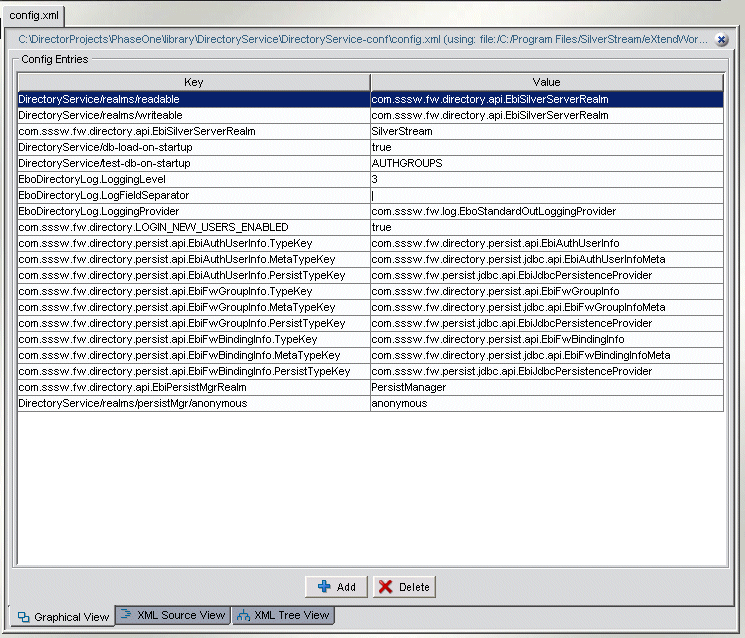Select the EbiFwGroupInfo.MetaTypeKey key
The image size is (745, 638).
tap(194, 307)
